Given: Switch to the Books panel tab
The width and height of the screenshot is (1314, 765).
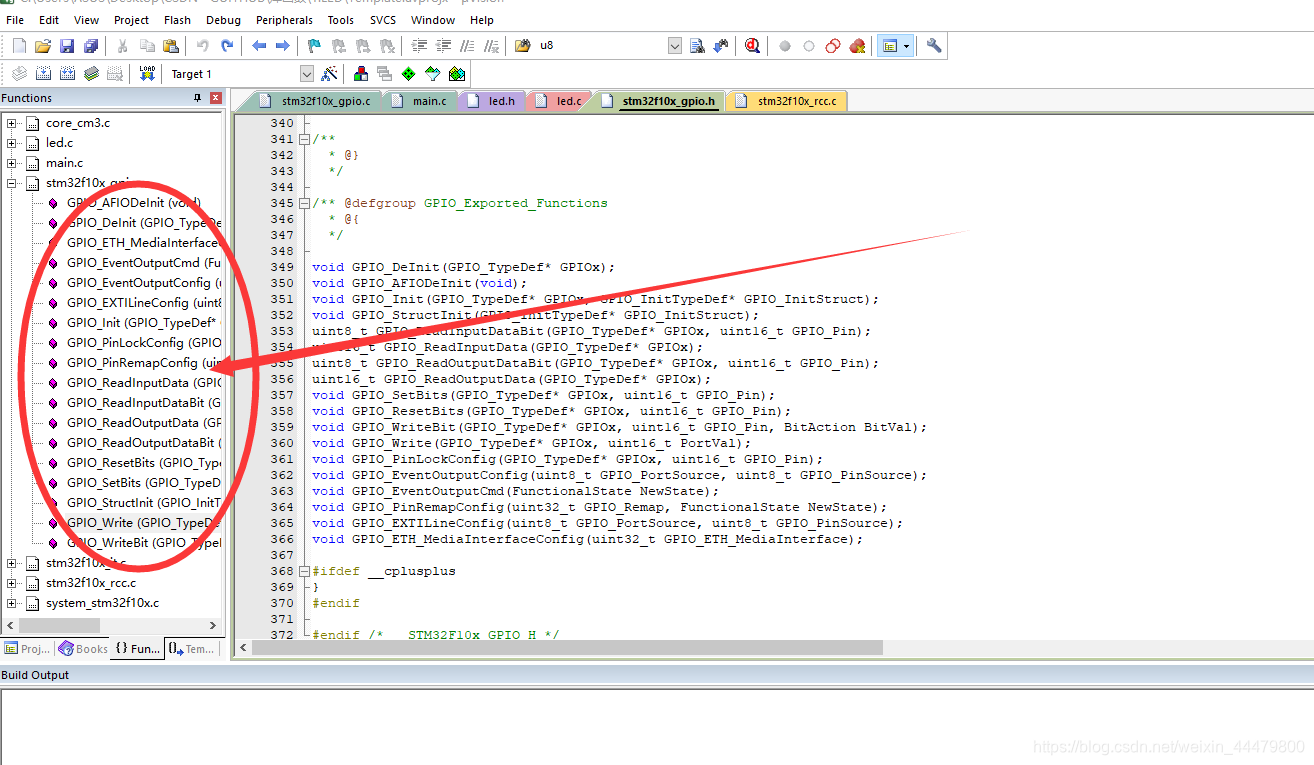Looking at the screenshot, I should [x=82, y=649].
